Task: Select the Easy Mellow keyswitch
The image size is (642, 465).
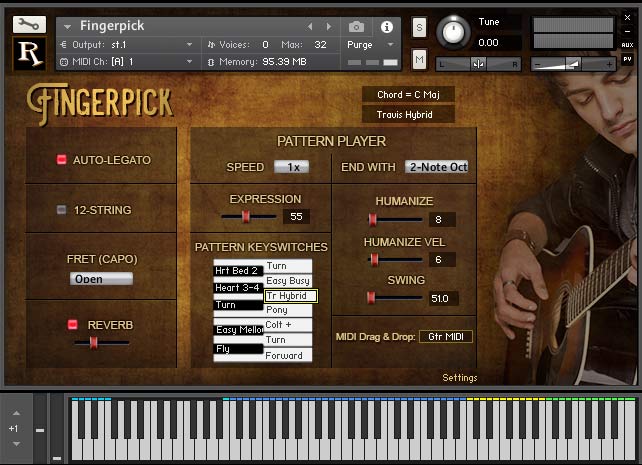Action: pyautogui.click(x=239, y=330)
